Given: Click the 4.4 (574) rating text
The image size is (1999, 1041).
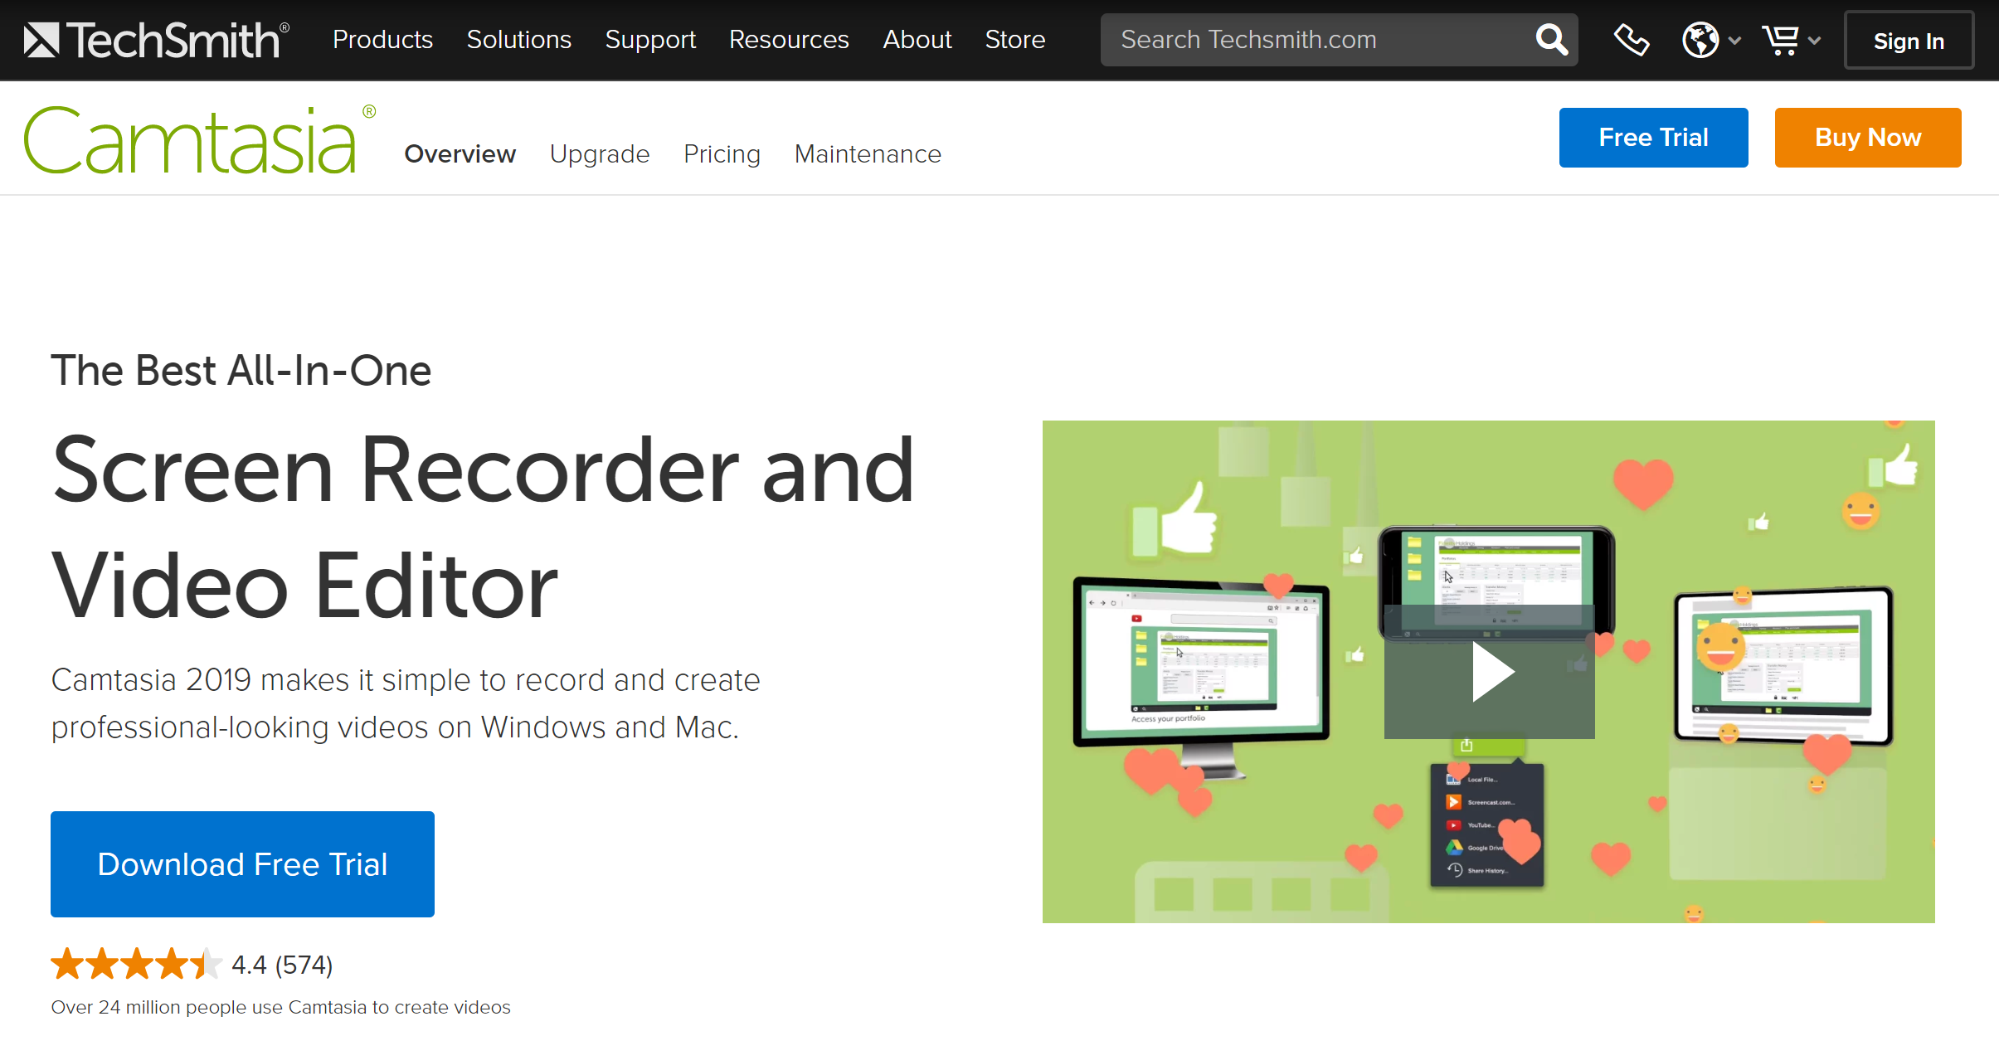Looking at the screenshot, I should [282, 965].
